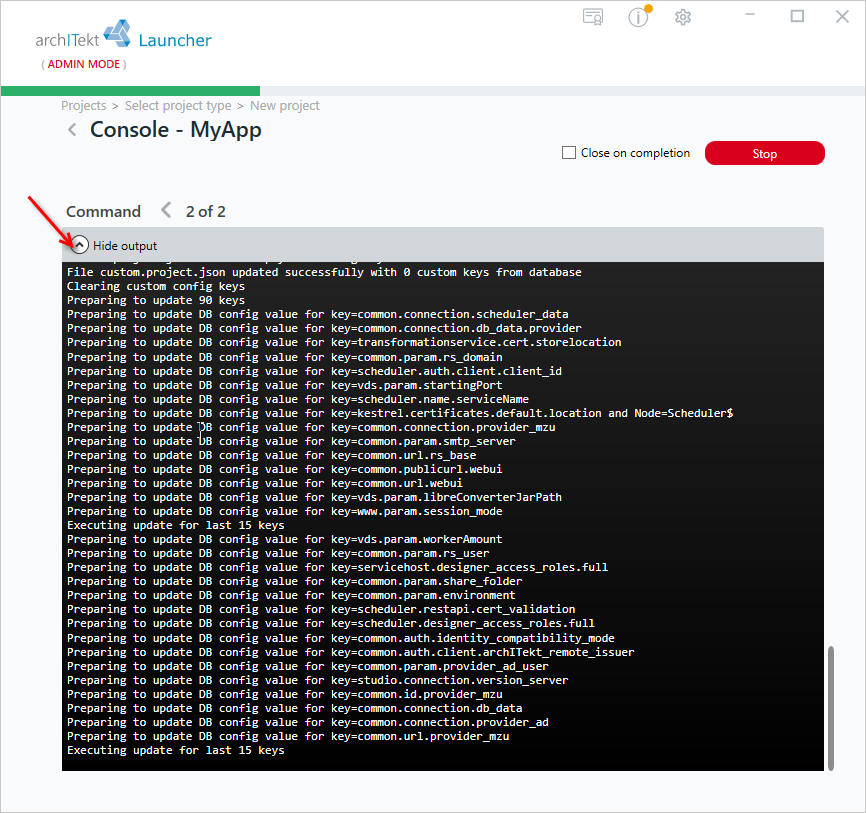Image resolution: width=866 pixels, height=813 pixels.
Task: Show the previous command with the chevron
Action: 166,210
